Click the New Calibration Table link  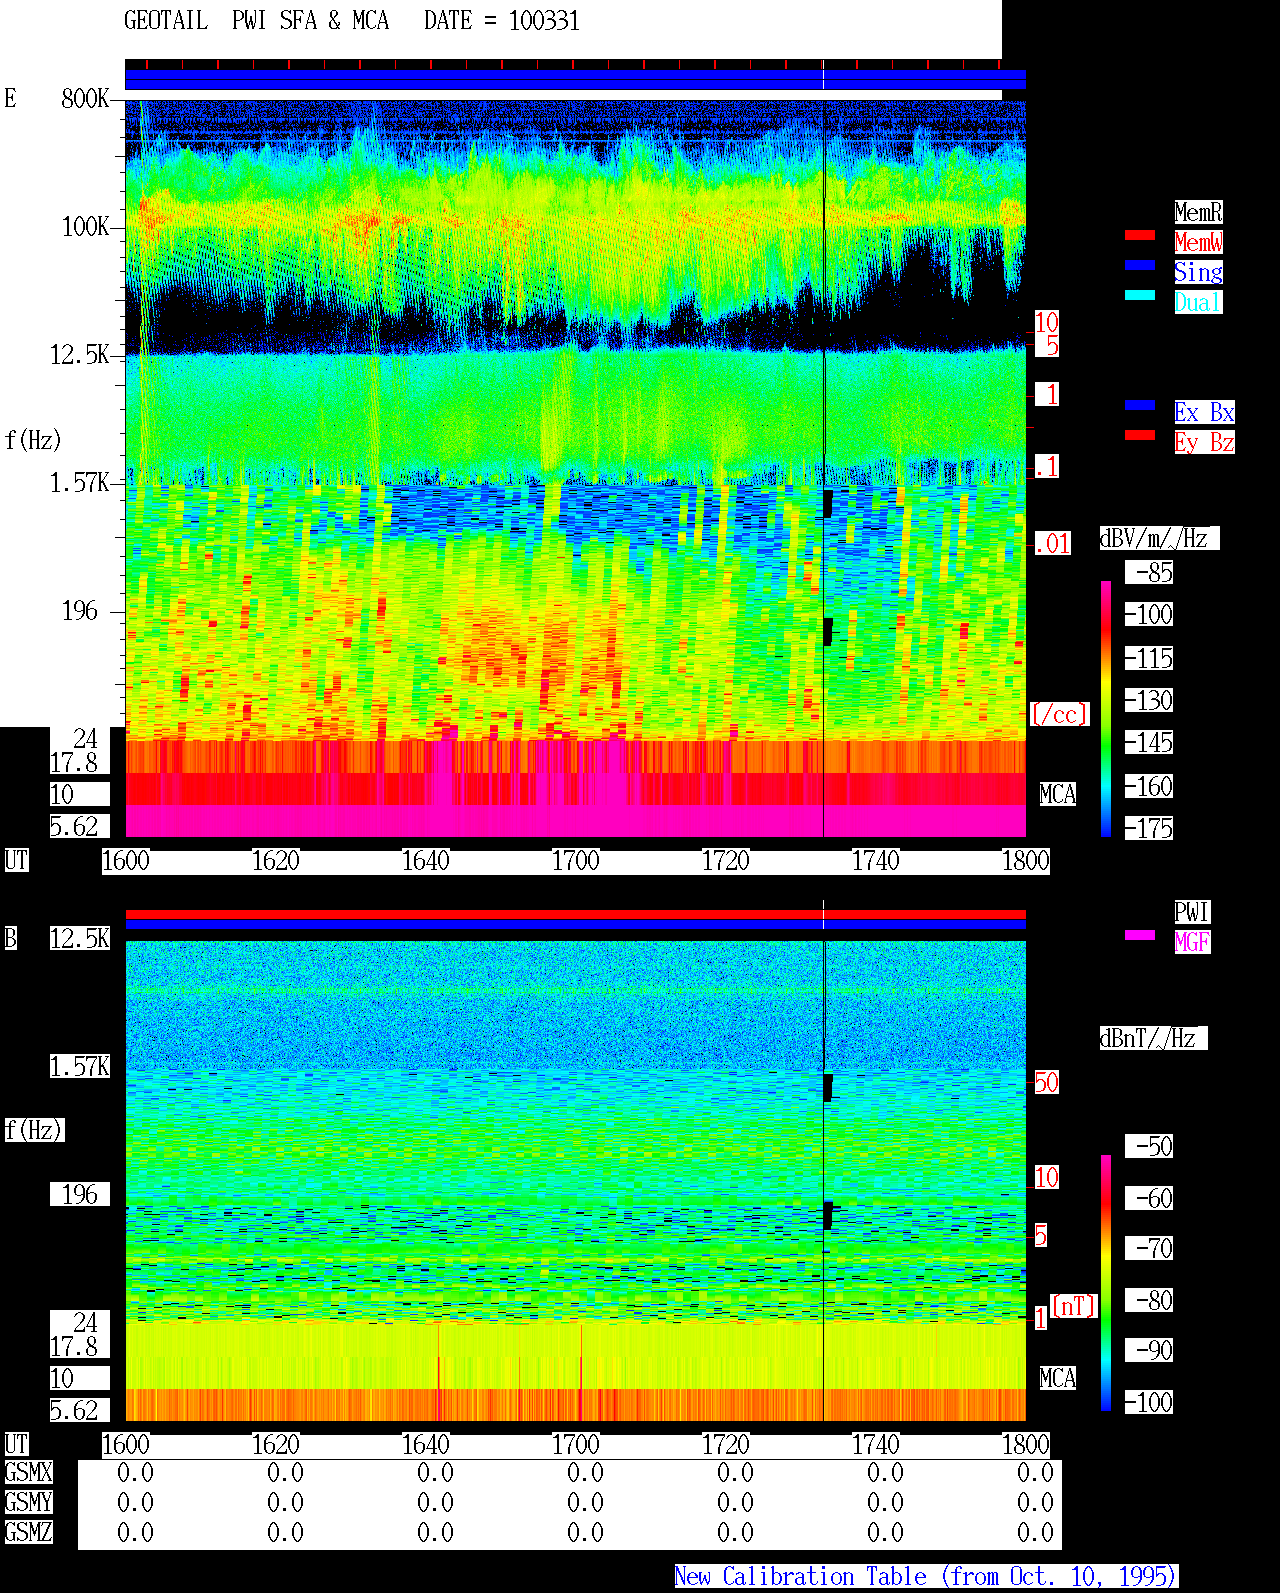(926, 1577)
